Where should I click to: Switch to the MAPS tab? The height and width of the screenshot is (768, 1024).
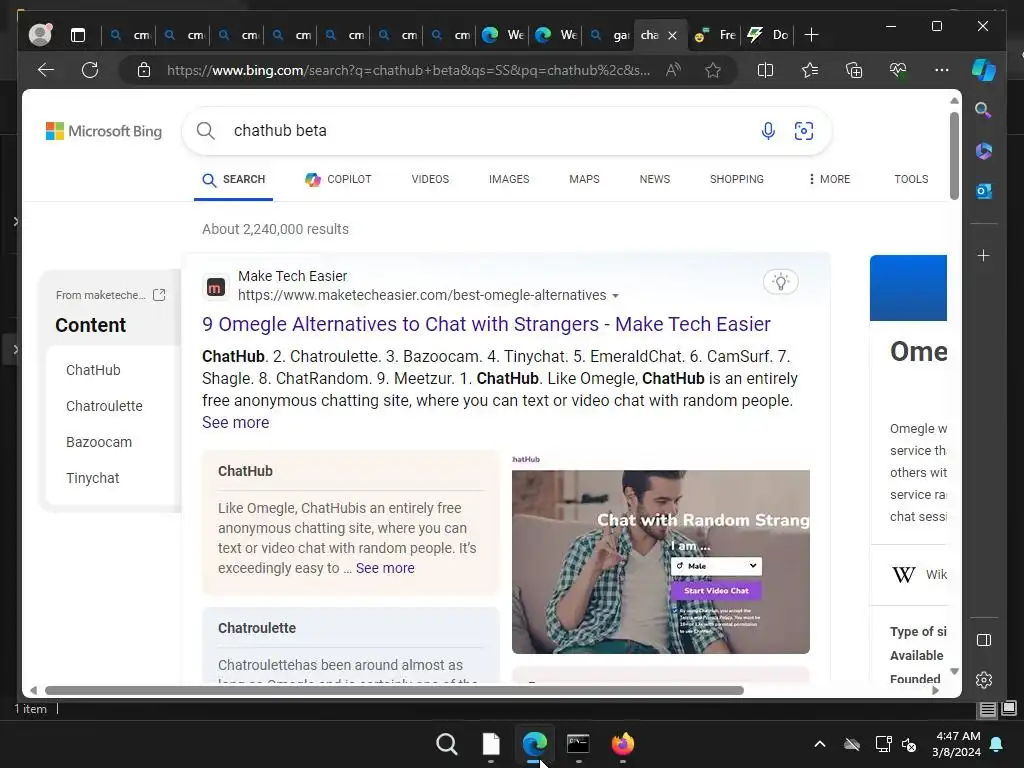point(584,179)
